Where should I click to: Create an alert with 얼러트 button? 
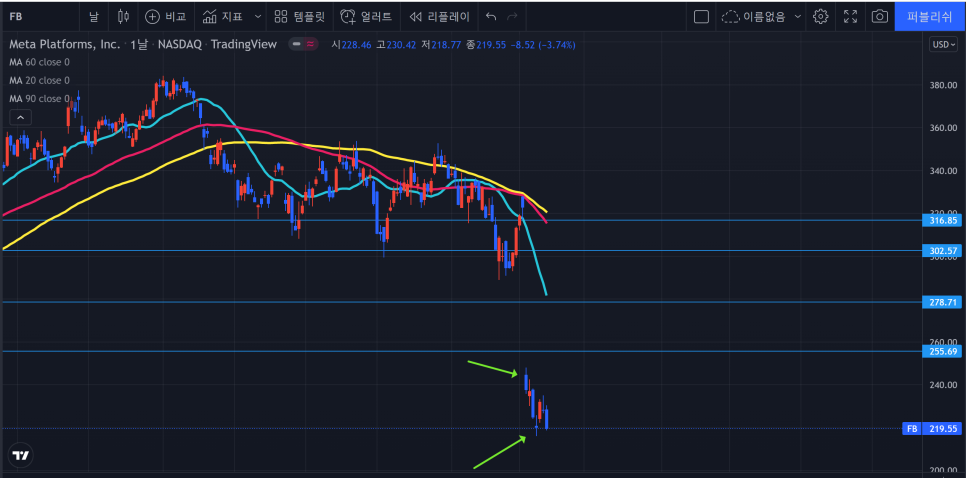coord(366,17)
